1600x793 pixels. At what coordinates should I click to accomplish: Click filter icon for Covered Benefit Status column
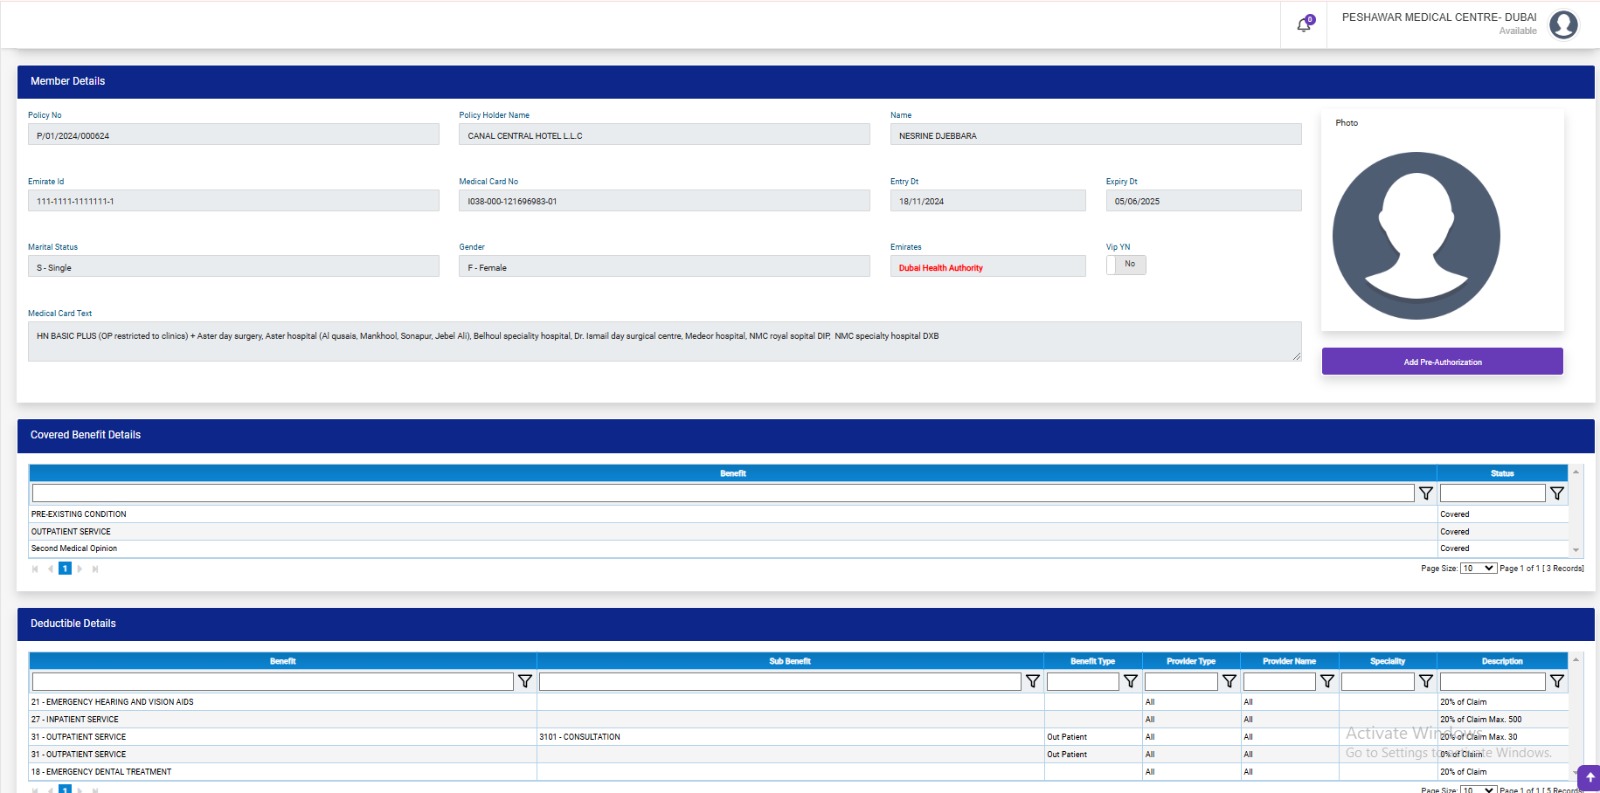coord(1557,493)
